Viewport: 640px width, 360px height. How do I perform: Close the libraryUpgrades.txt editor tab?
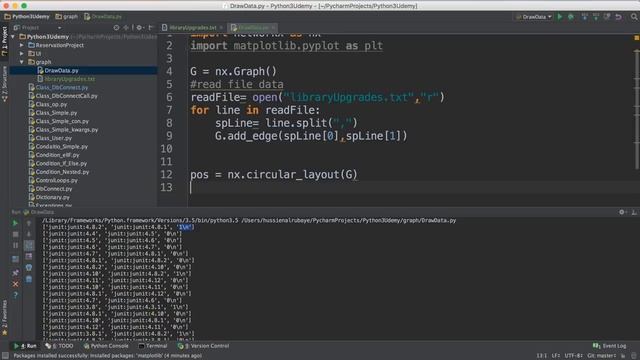(x=222, y=28)
